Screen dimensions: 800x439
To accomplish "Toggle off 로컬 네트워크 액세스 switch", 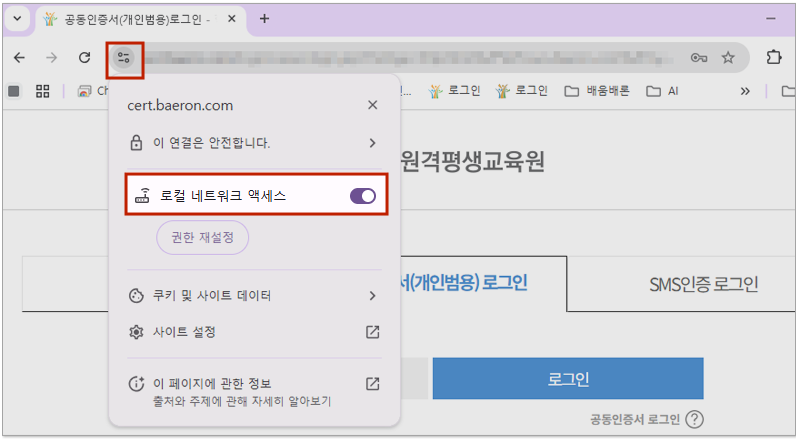I will (x=363, y=196).
